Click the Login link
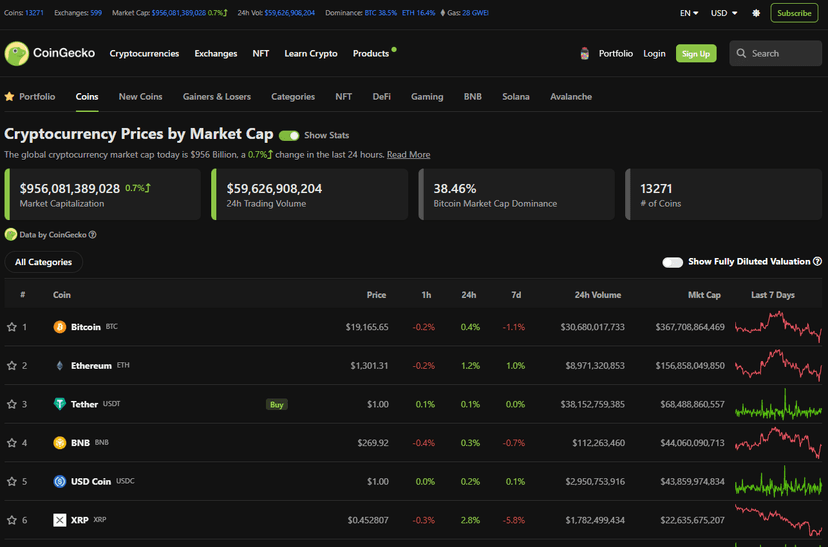 point(654,53)
